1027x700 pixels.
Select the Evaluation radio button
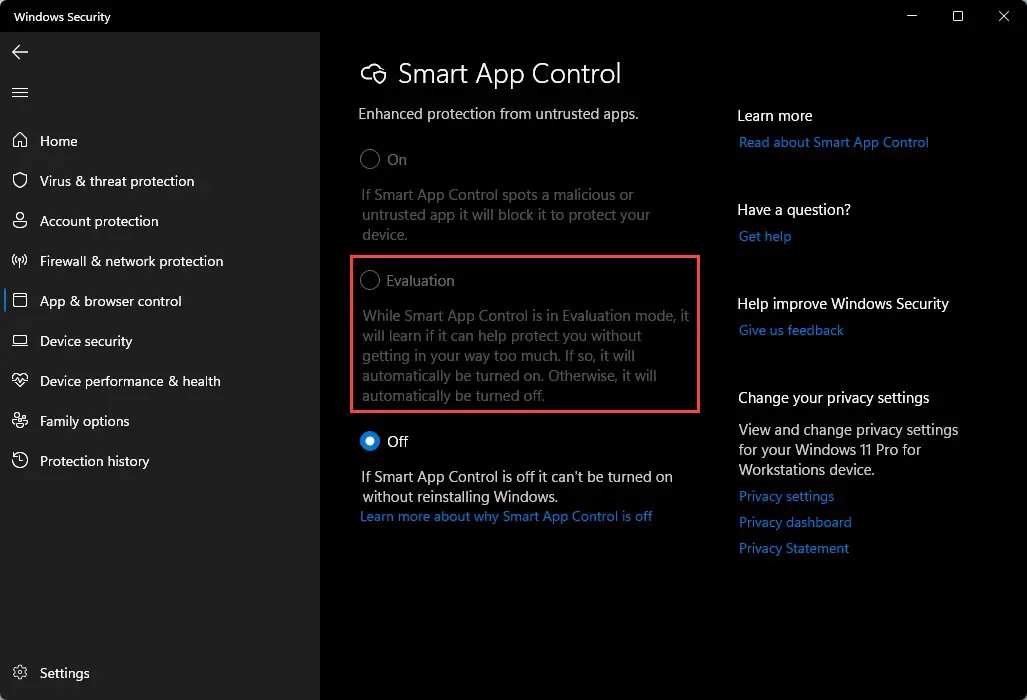(x=369, y=280)
